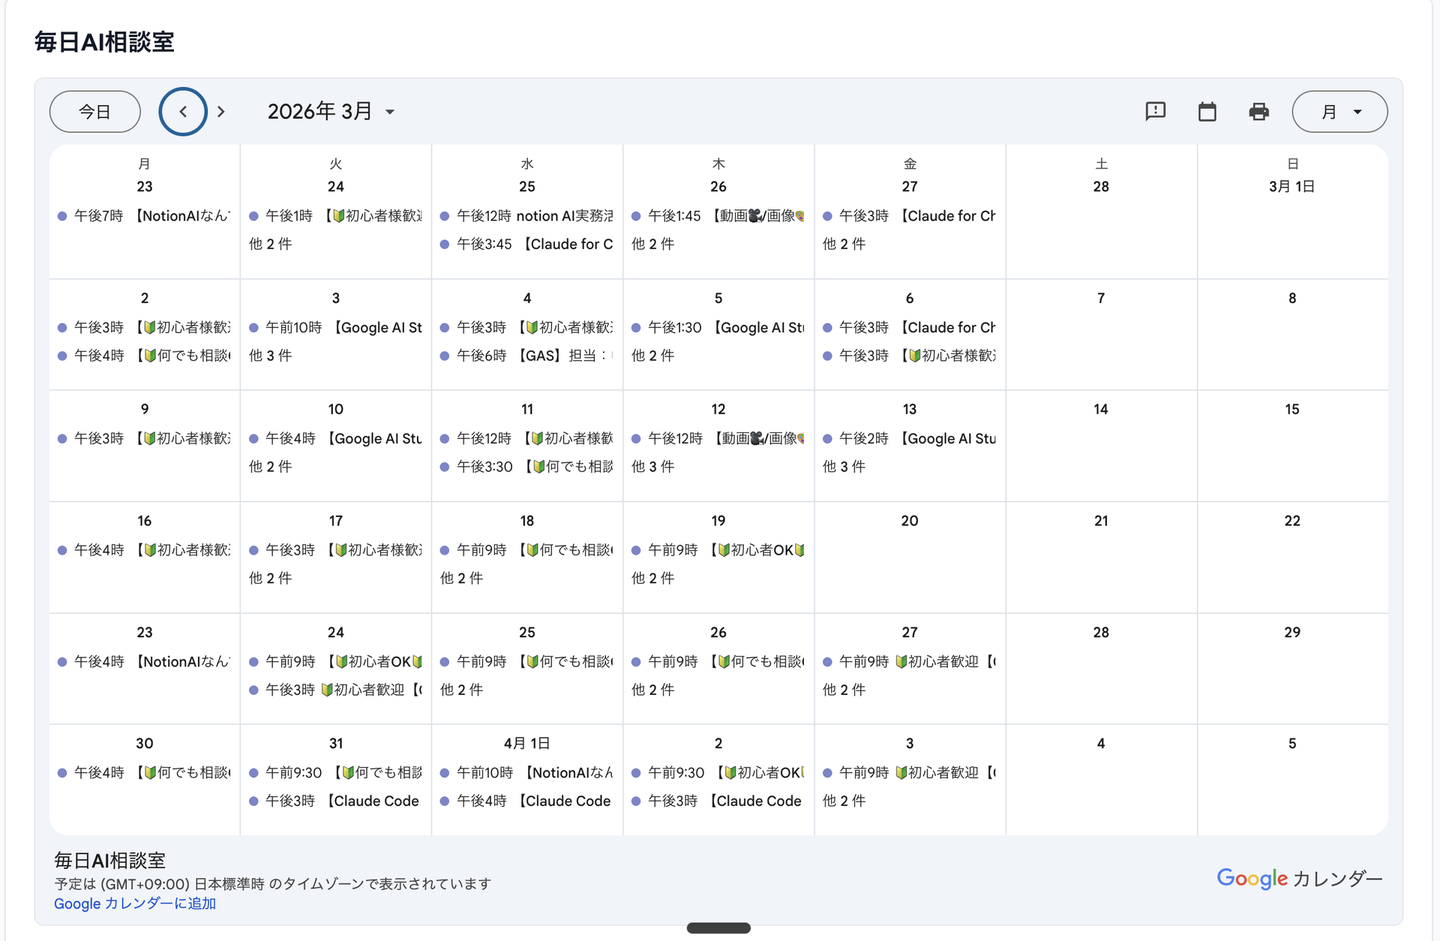Open the 午後7時 NotionAI event on Feb 23
This screenshot has height=941, width=1440.
coord(144,216)
